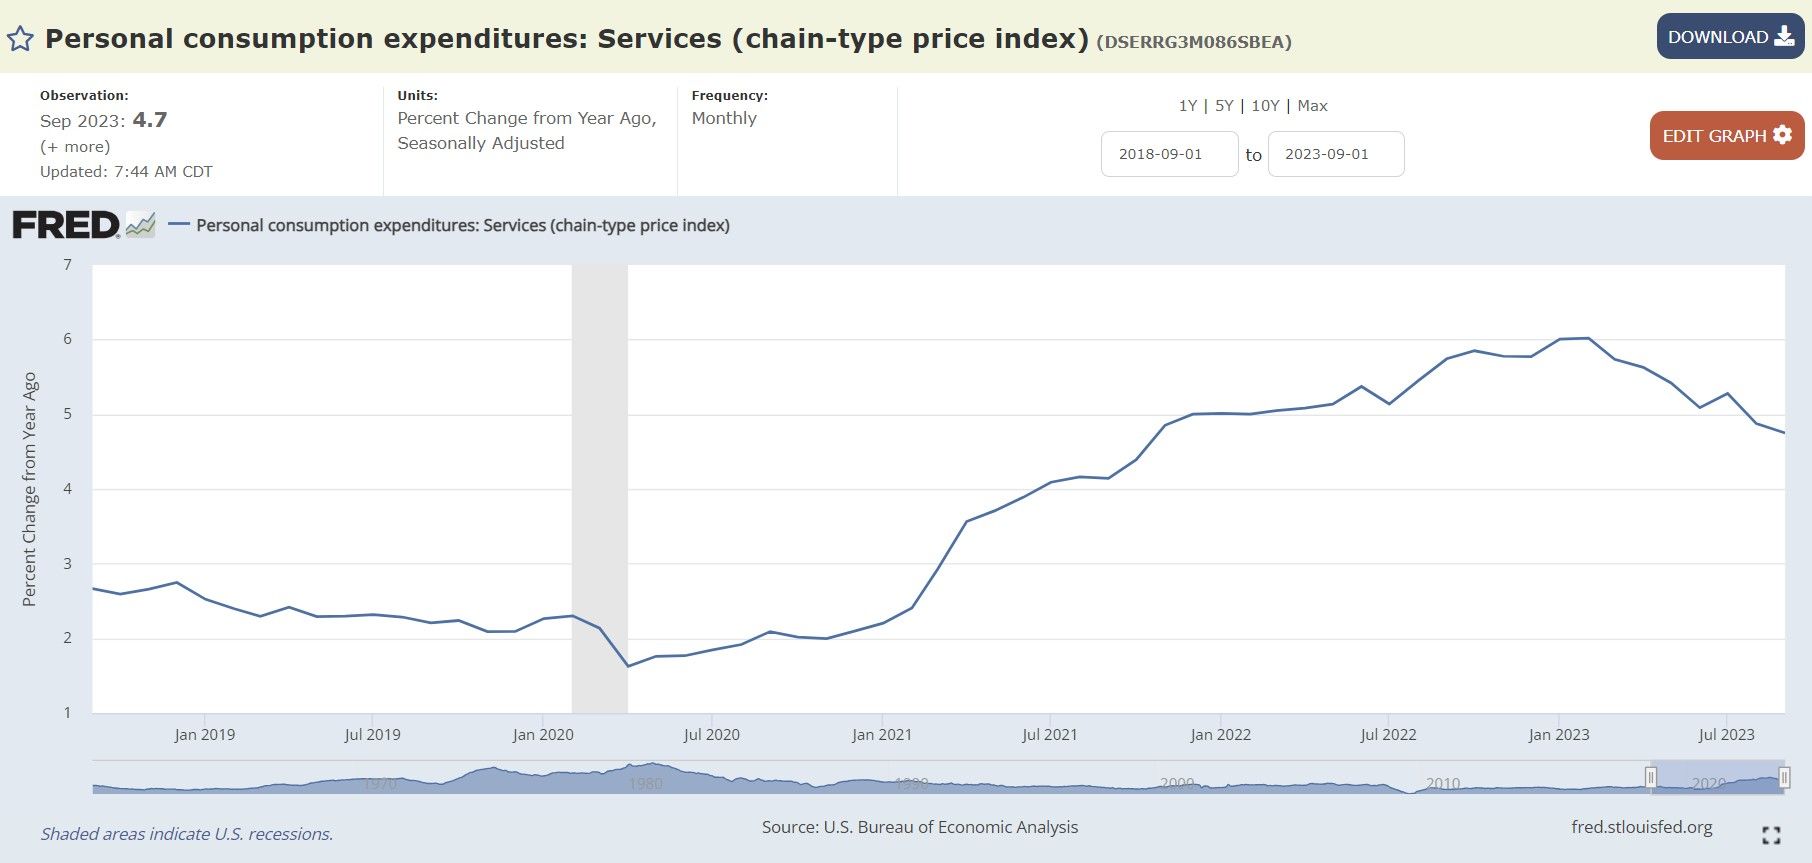1812x863 pixels.
Task: Select the 10Y date range
Action: point(1265,105)
